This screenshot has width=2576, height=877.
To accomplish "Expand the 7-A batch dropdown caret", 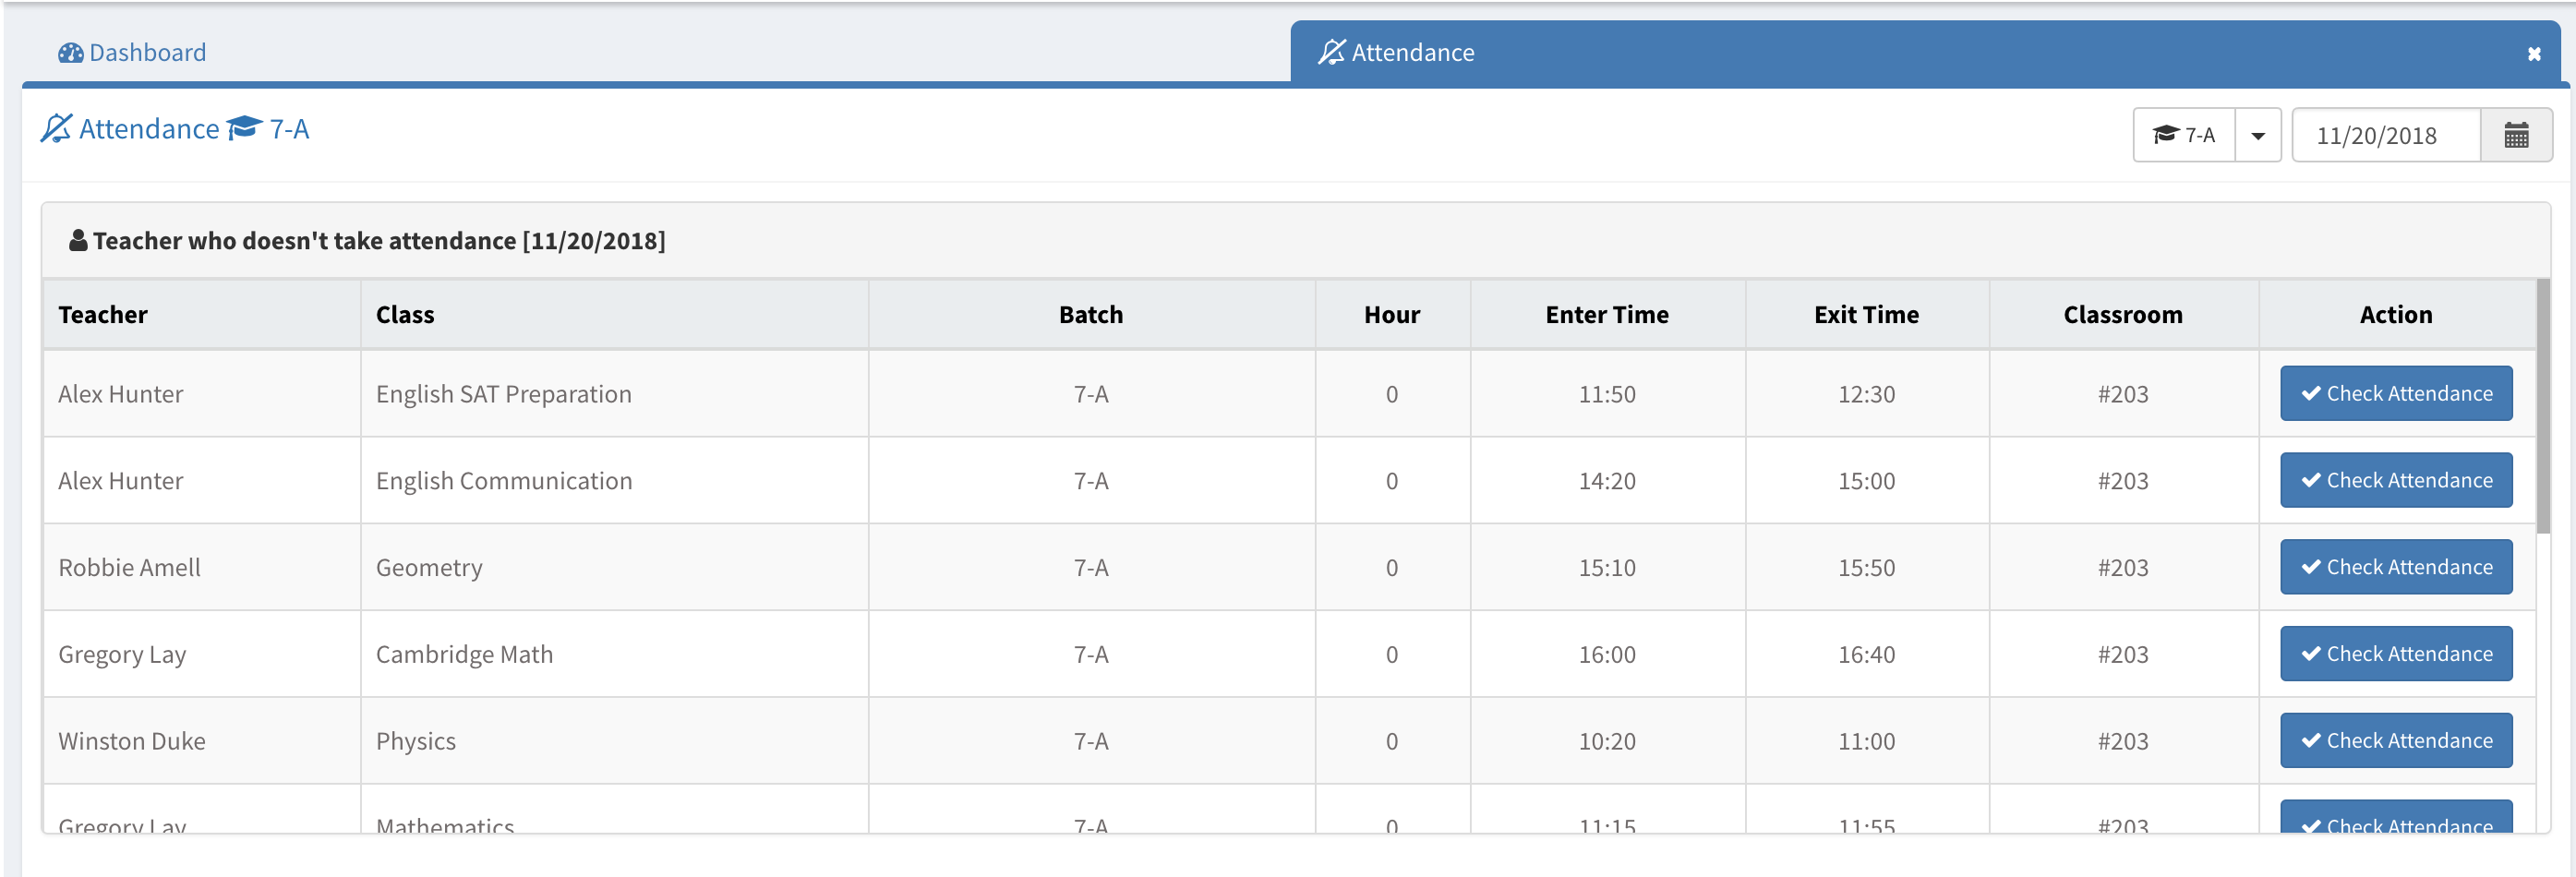I will pyautogui.click(x=2257, y=135).
